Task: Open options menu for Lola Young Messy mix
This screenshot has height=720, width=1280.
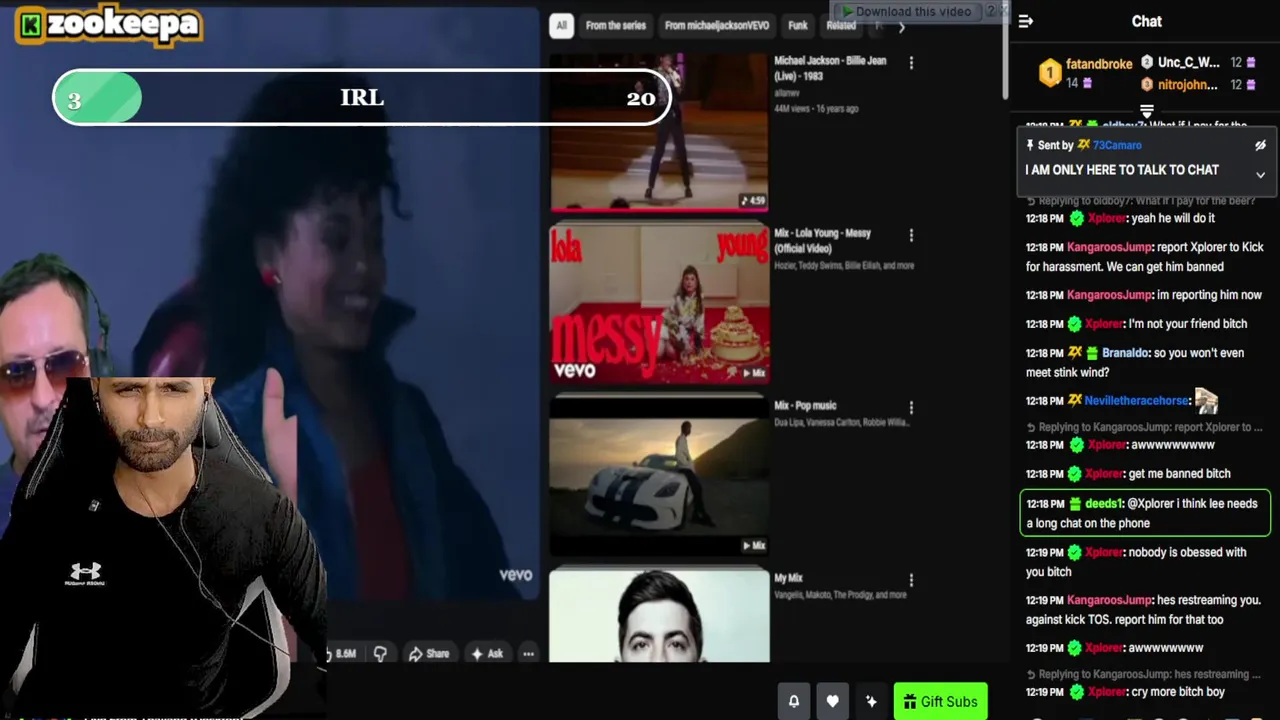Action: click(911, 235)
